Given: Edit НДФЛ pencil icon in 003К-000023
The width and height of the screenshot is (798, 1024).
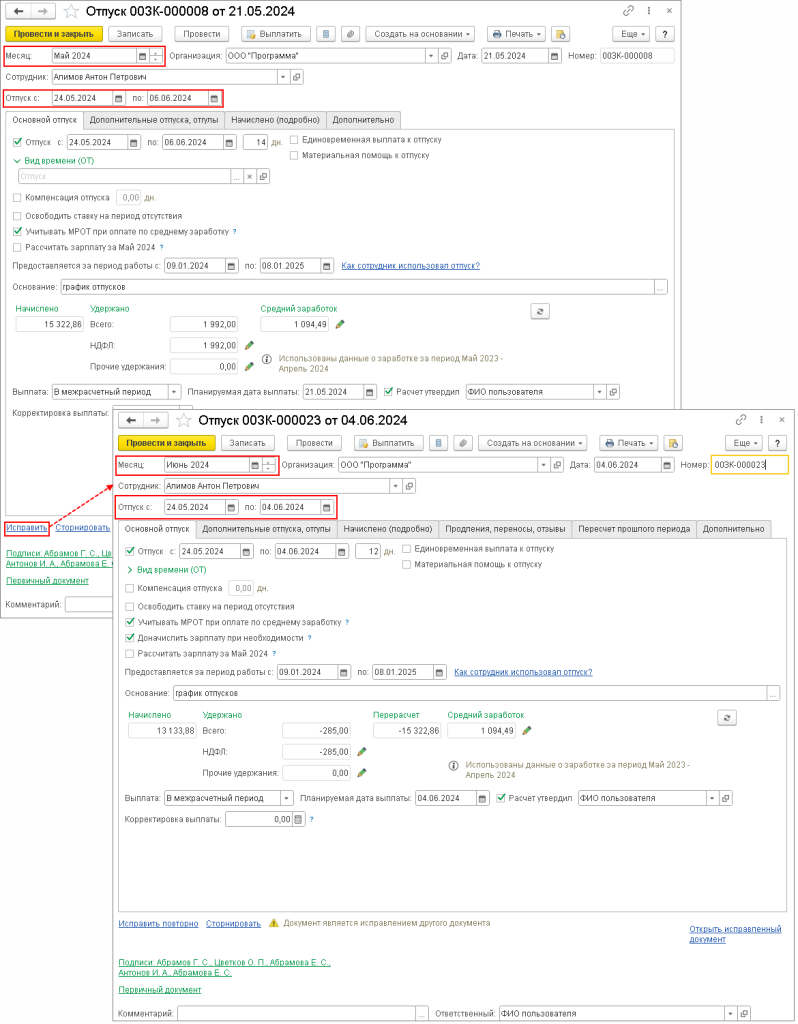Looking at the screenshot, I should pos(362,752).
